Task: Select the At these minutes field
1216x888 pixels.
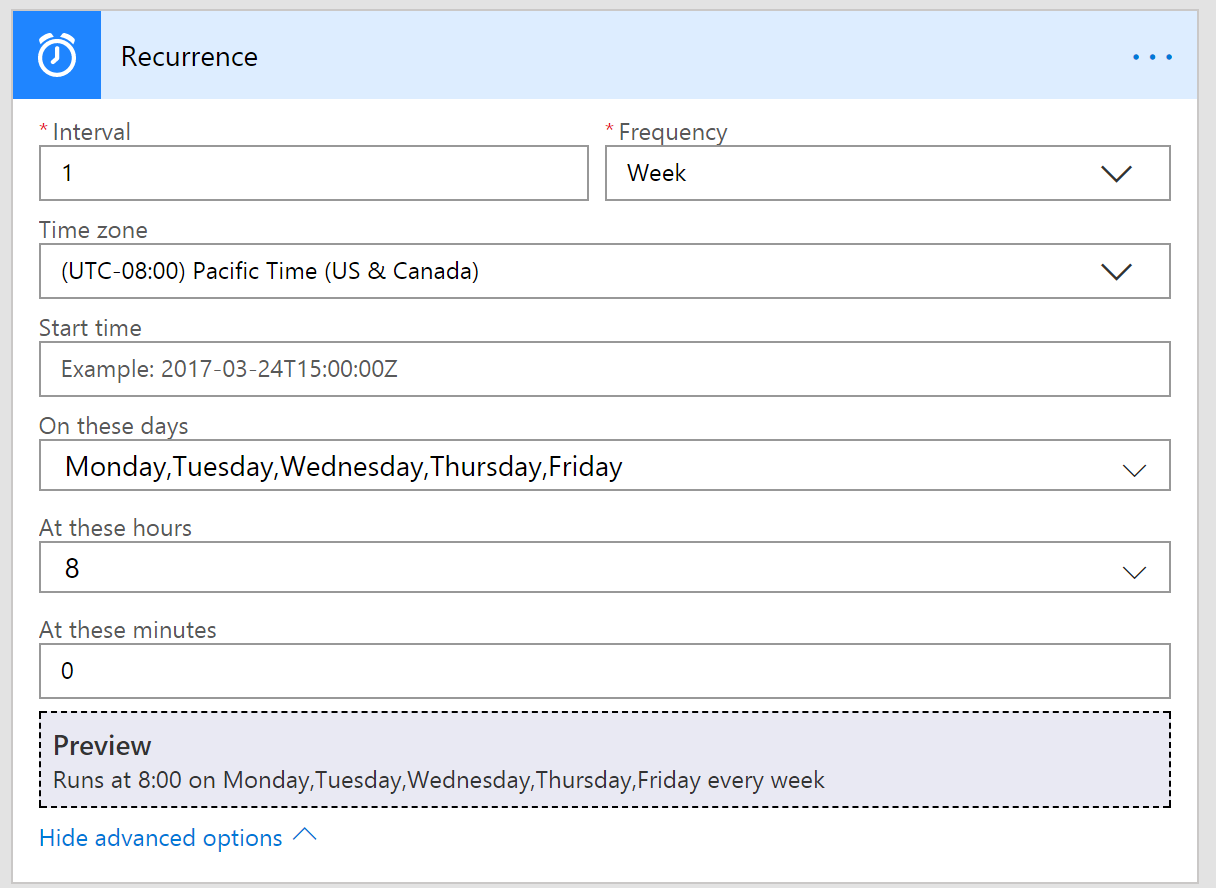Action: 604,670
